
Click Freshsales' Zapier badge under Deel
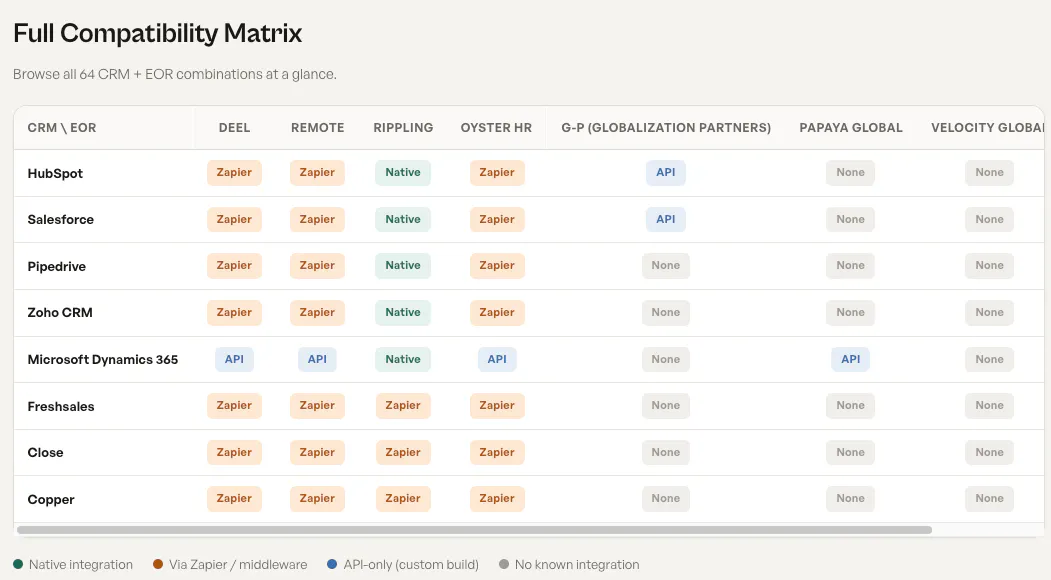click(234, 406)
